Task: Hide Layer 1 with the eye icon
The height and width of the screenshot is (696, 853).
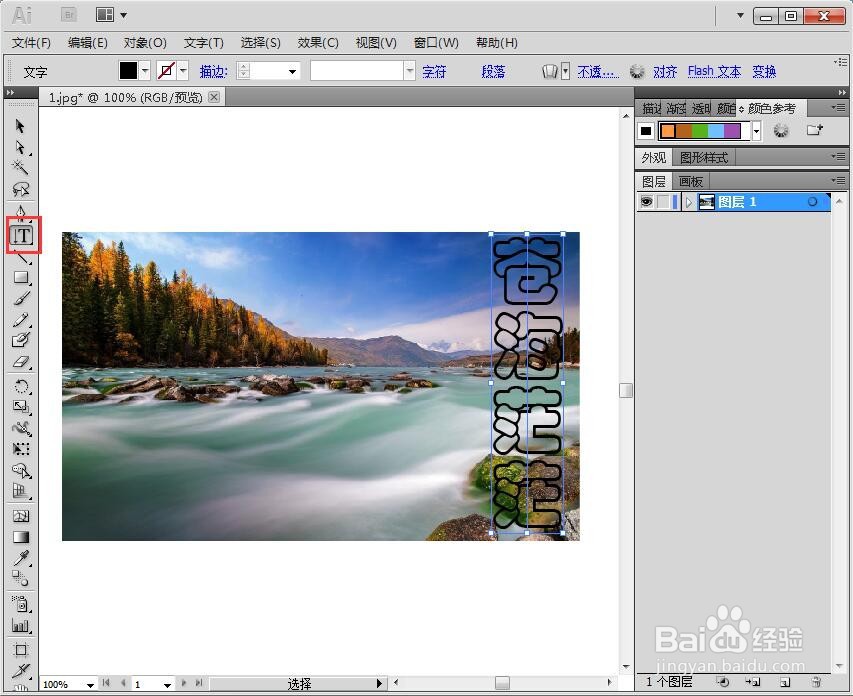Action: 646,202
